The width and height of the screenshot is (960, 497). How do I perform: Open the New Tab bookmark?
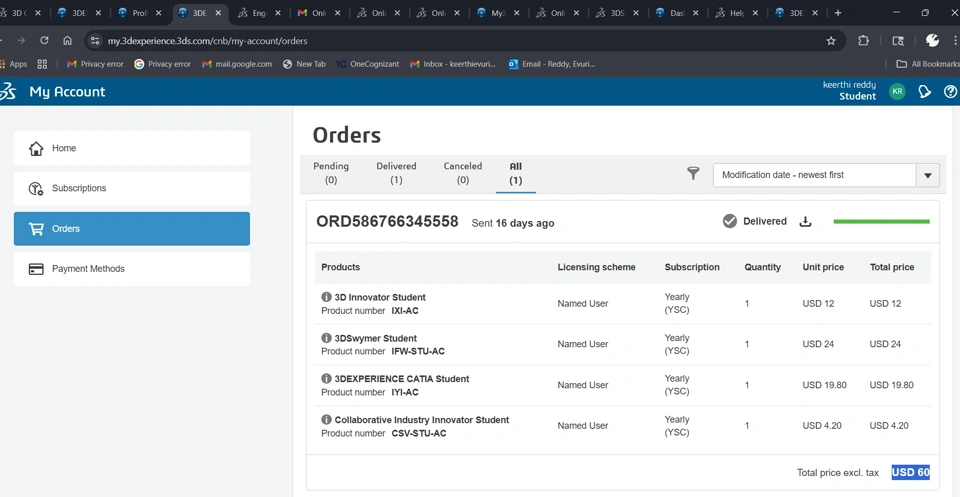pos(304,64)
